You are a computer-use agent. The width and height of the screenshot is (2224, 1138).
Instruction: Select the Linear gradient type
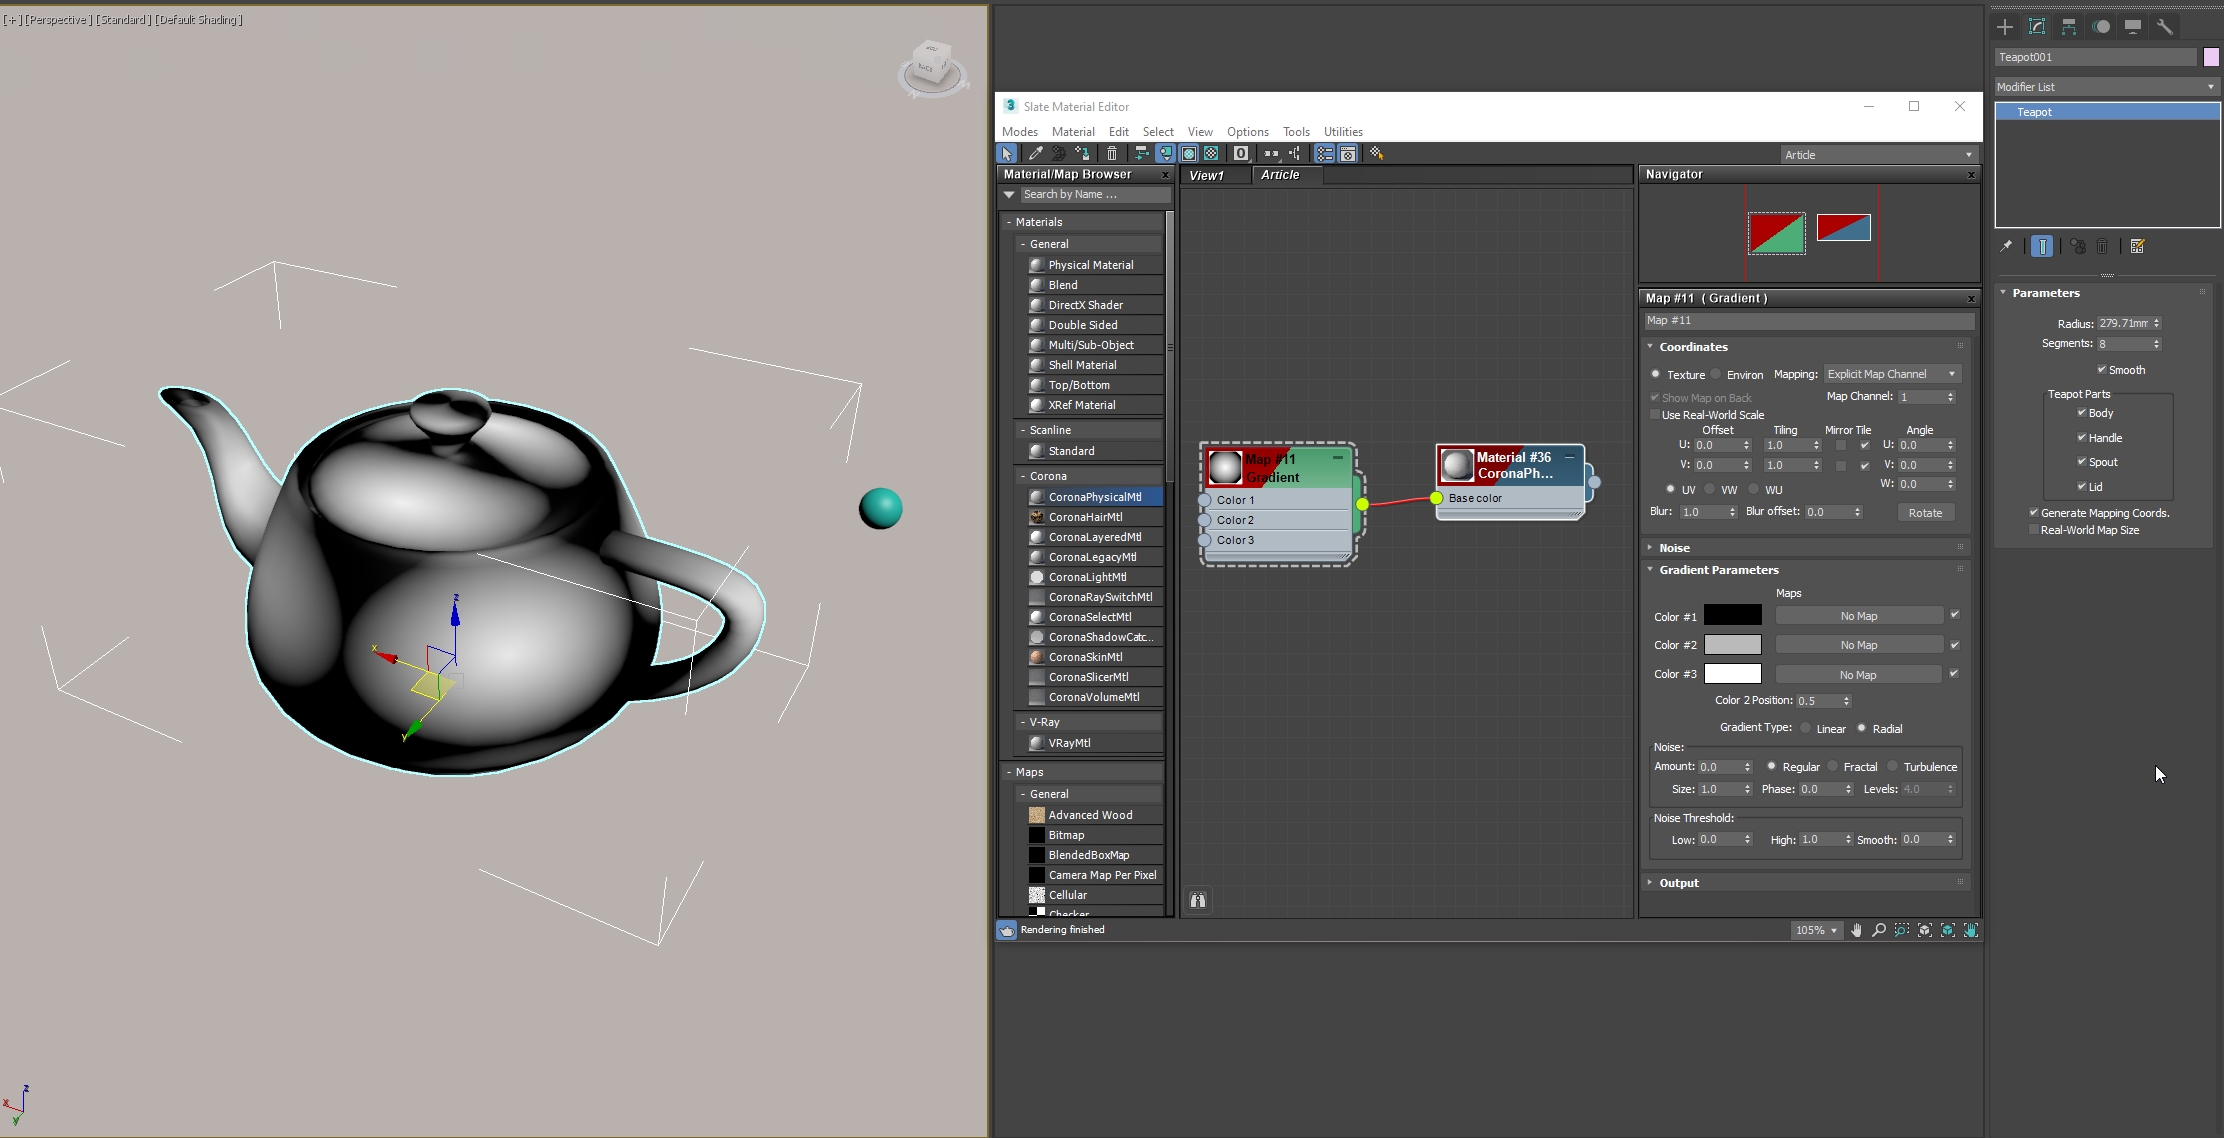(1806, 728)
